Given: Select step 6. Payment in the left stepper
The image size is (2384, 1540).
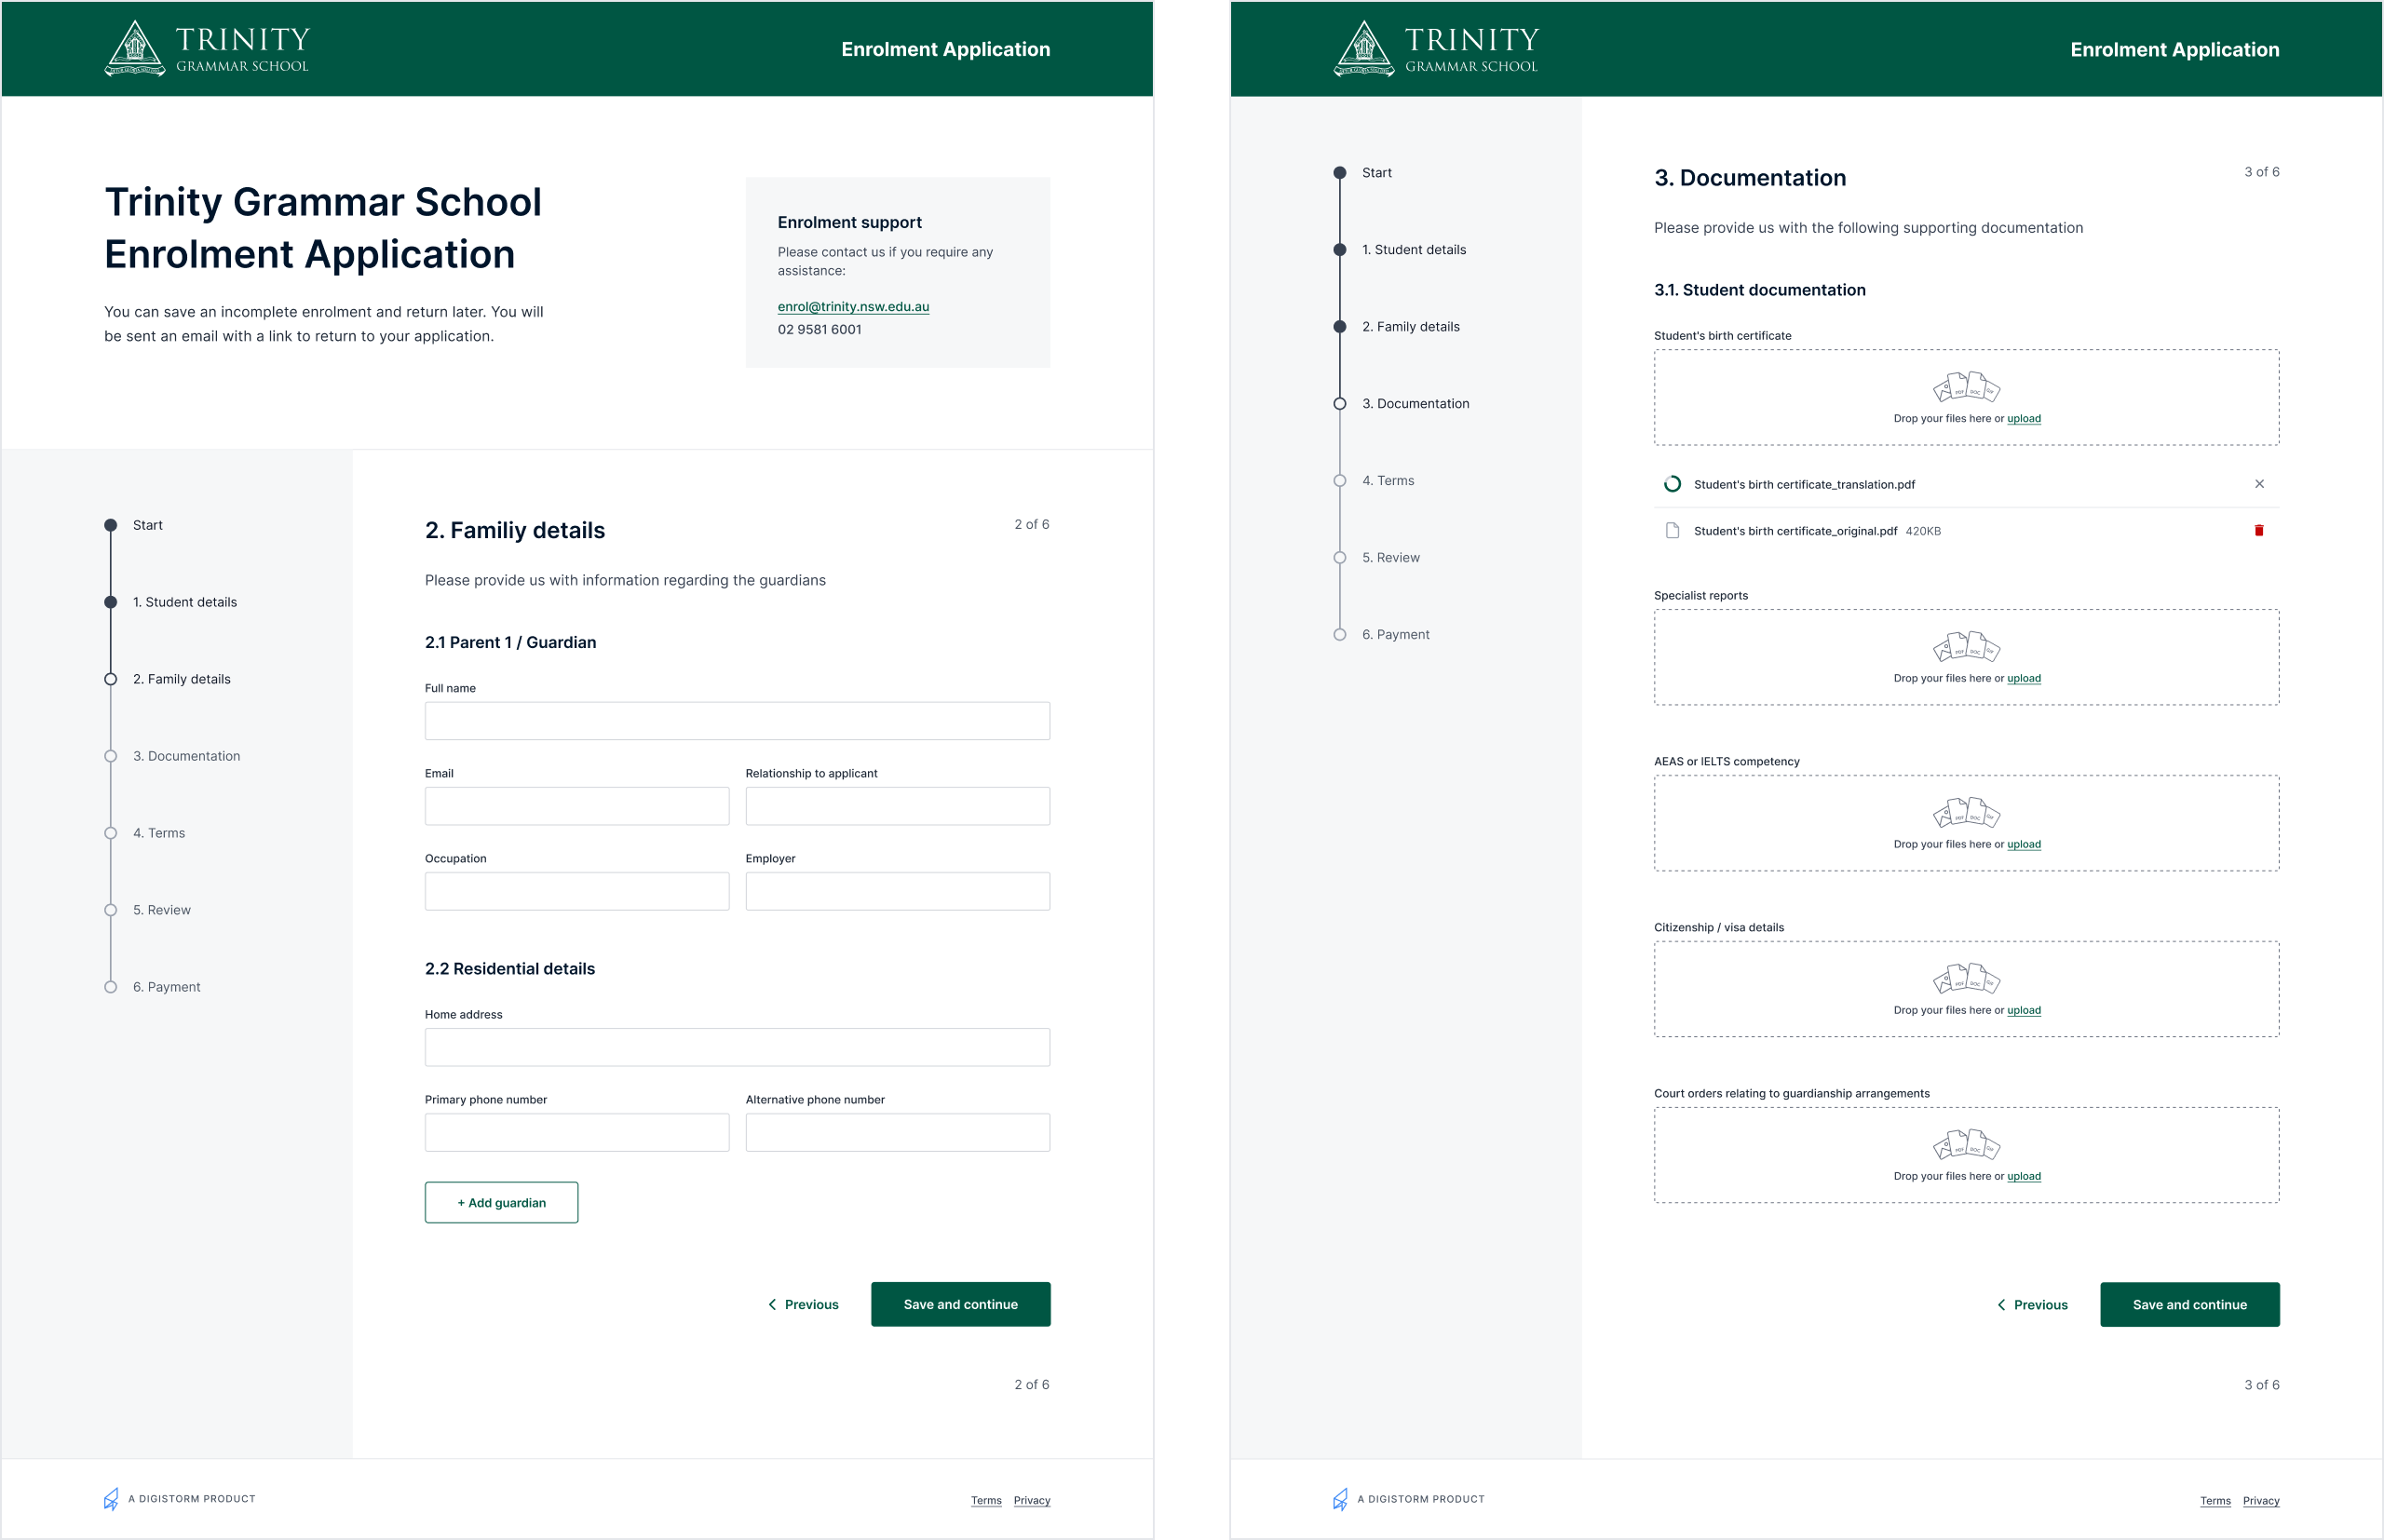Looking at the screenshot, I should coord(166,987).
